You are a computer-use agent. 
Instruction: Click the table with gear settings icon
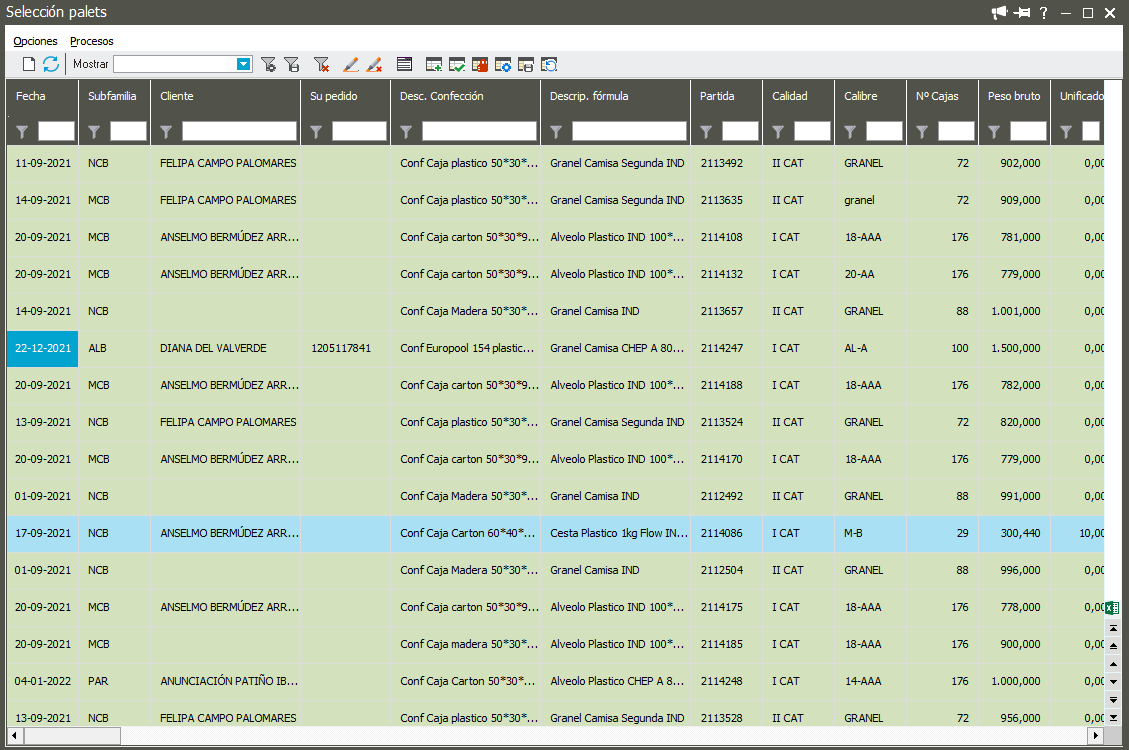[503, 64]
